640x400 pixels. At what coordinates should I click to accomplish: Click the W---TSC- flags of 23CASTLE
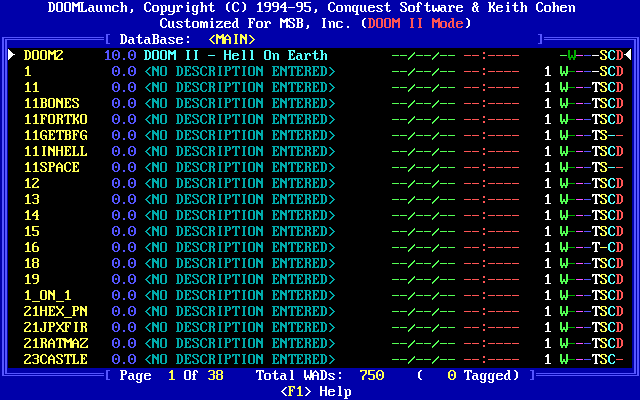592,359
